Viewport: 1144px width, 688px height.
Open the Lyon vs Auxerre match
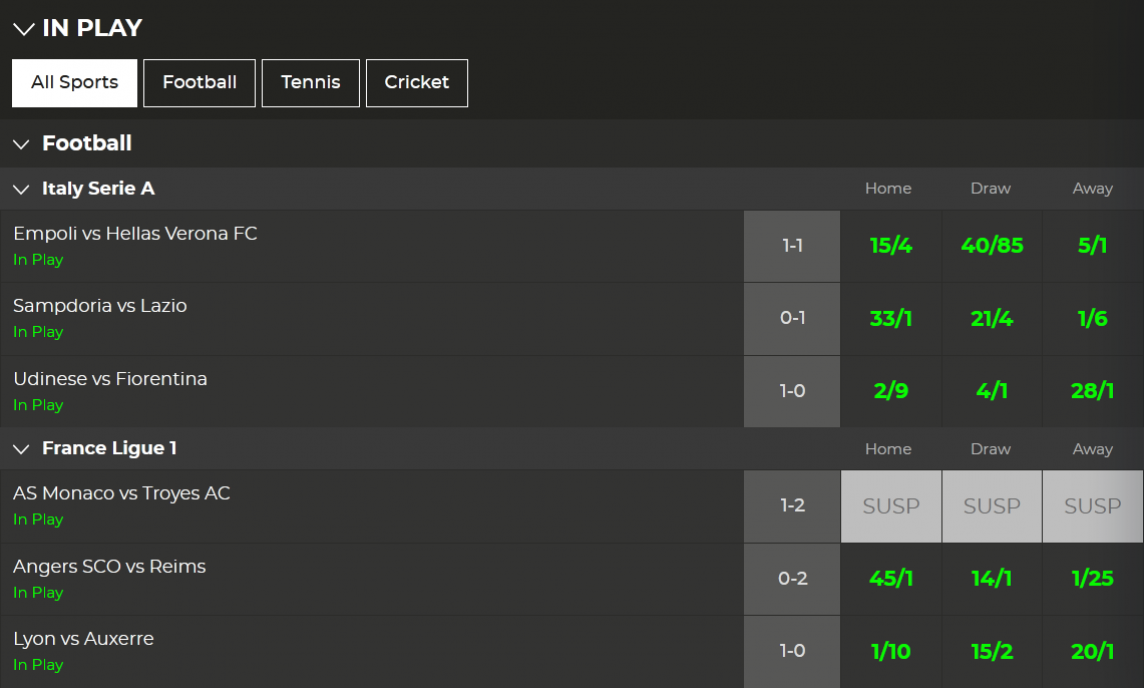click(83, 639)
